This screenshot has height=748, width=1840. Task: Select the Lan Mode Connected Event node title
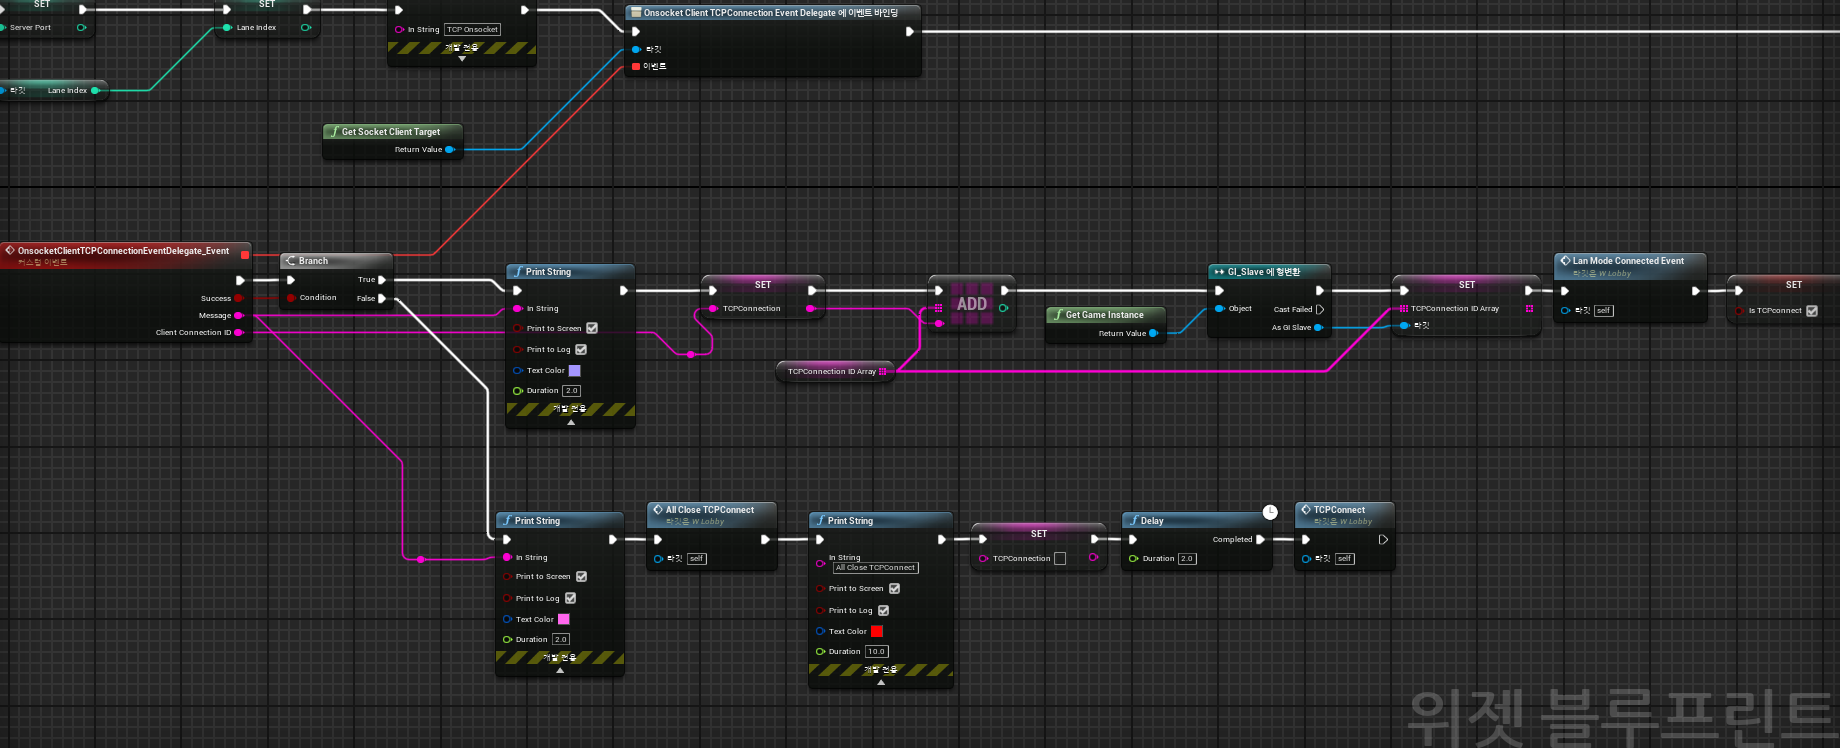(x=1628, y=260)
